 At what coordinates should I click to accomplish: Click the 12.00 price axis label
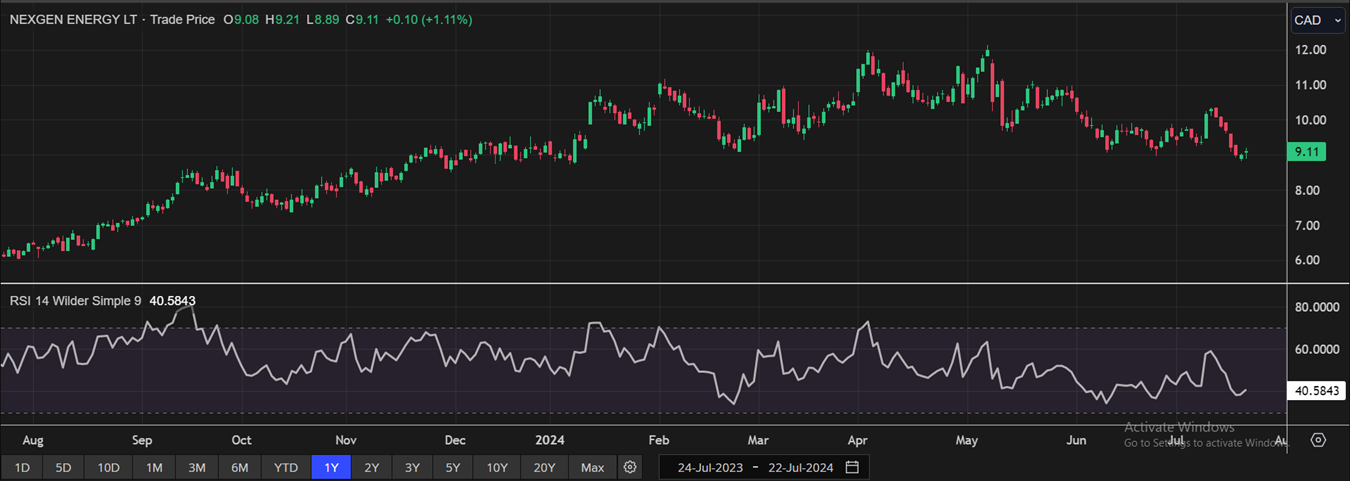(1310, 50)
